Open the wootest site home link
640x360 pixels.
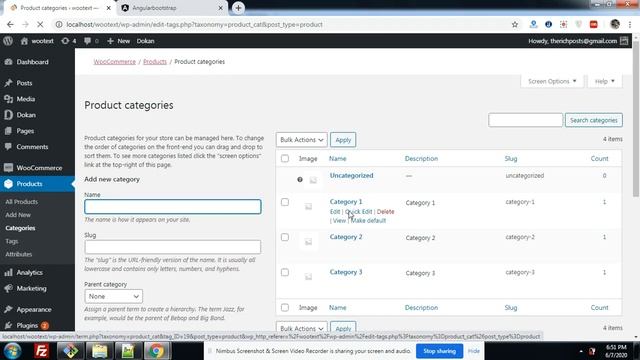37,41
